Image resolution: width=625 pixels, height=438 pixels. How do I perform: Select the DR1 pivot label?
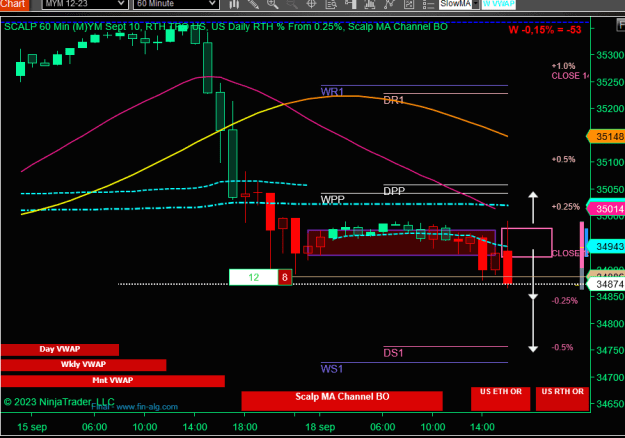tap(394, 100)
